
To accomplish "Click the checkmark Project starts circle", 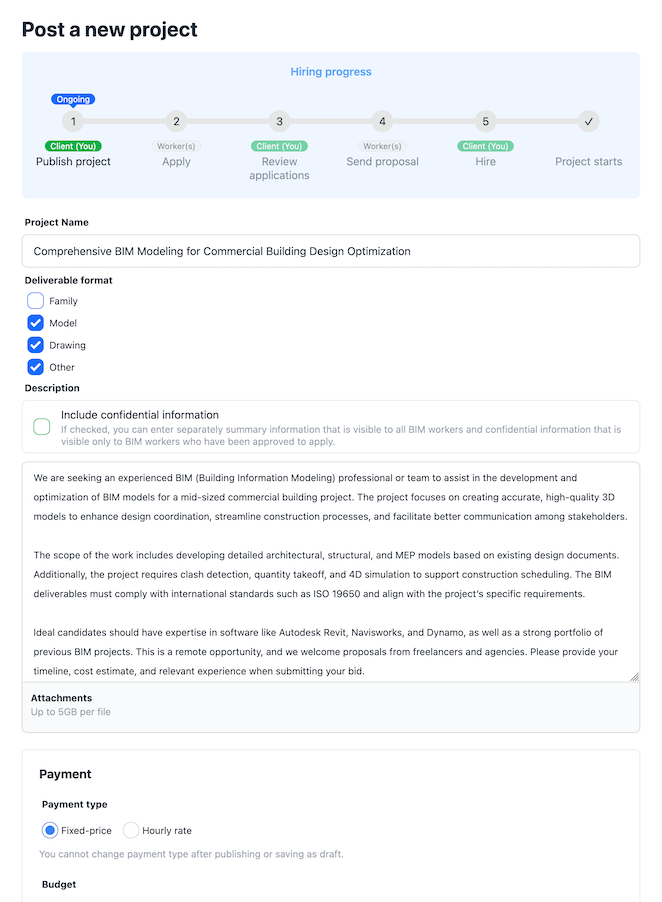I will pyautogui.click(x=588, y=121).
